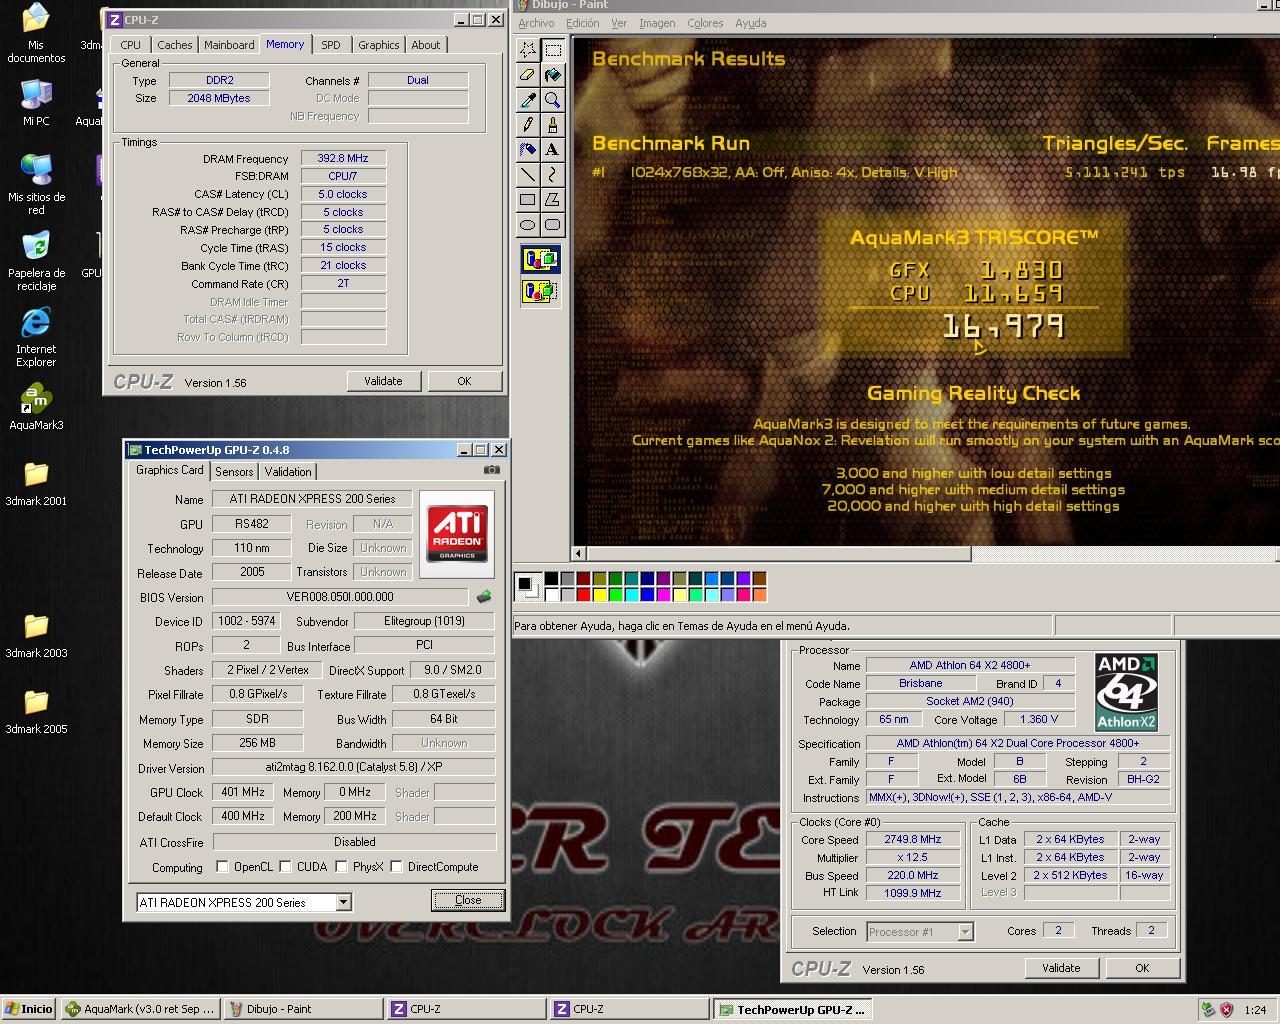Viewport: 1280px width, 1024px height.
Task: Click the system tray security shield icon
Action: pos(1226,1010)
